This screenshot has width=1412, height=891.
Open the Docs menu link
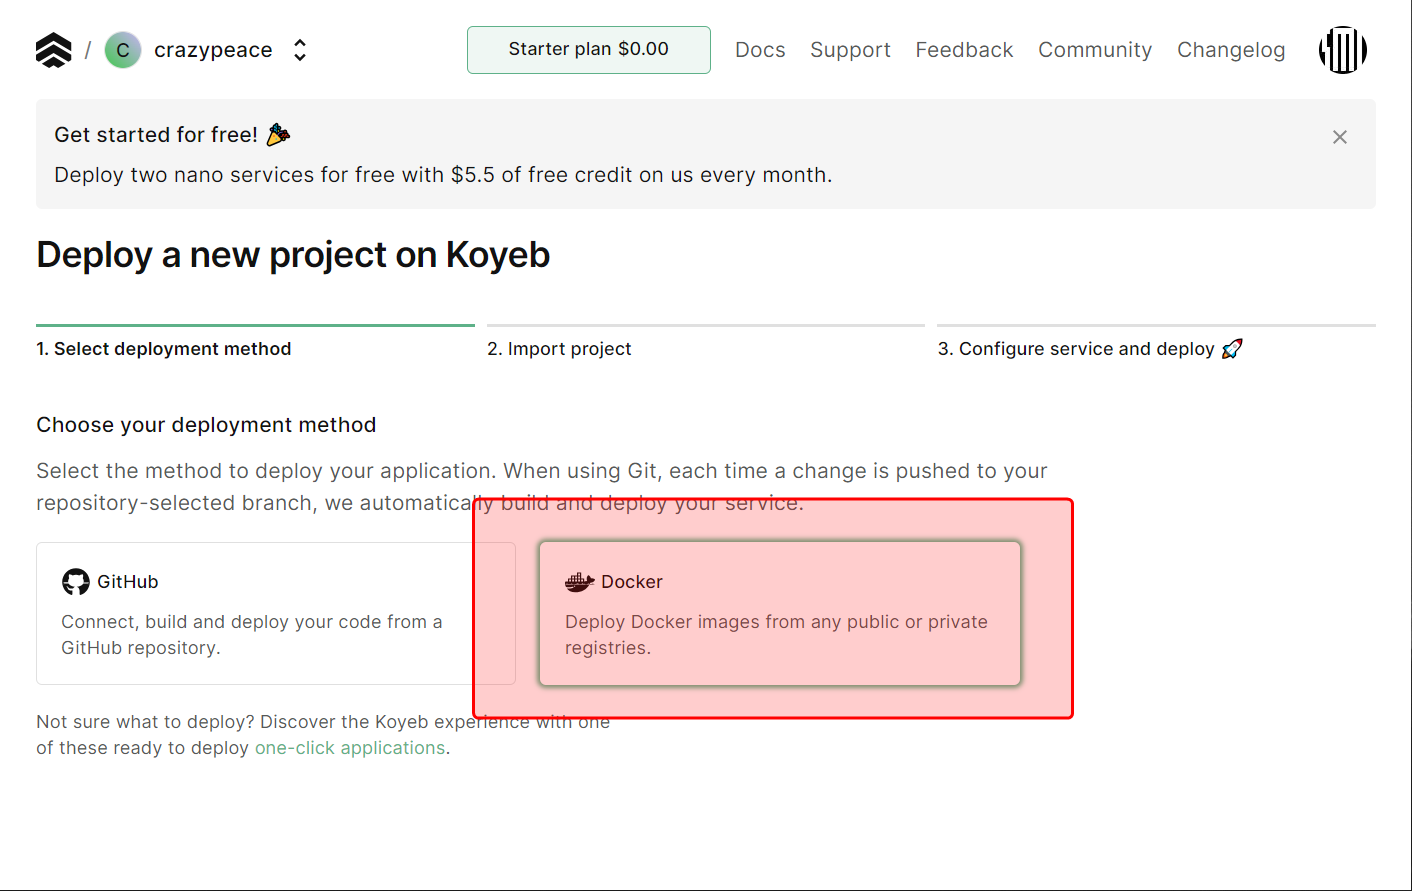click(x=760, y=50)
